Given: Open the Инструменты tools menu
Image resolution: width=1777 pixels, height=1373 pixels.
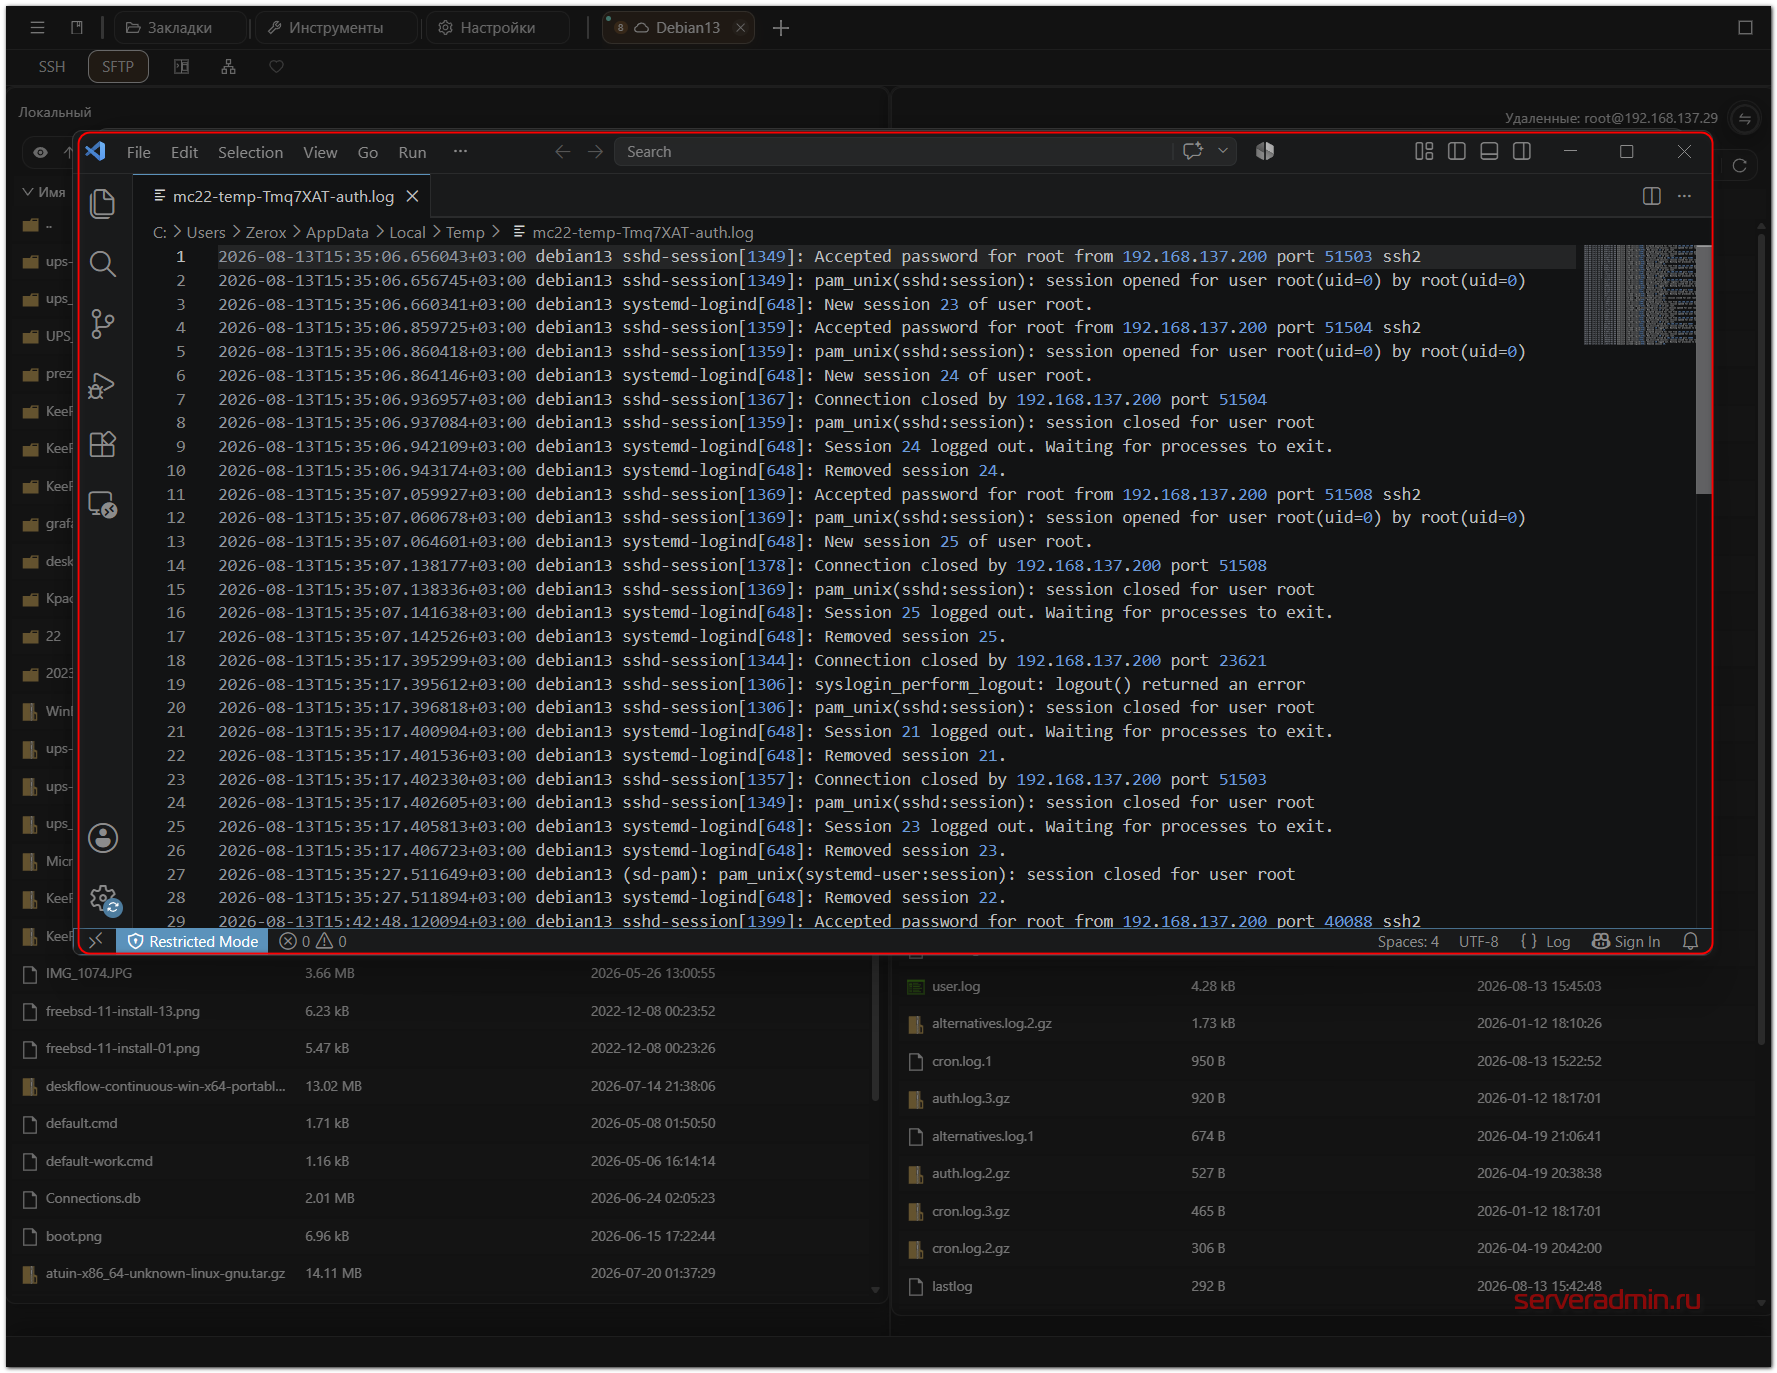Looking at the screenshot, I should [x=336, y=28].
